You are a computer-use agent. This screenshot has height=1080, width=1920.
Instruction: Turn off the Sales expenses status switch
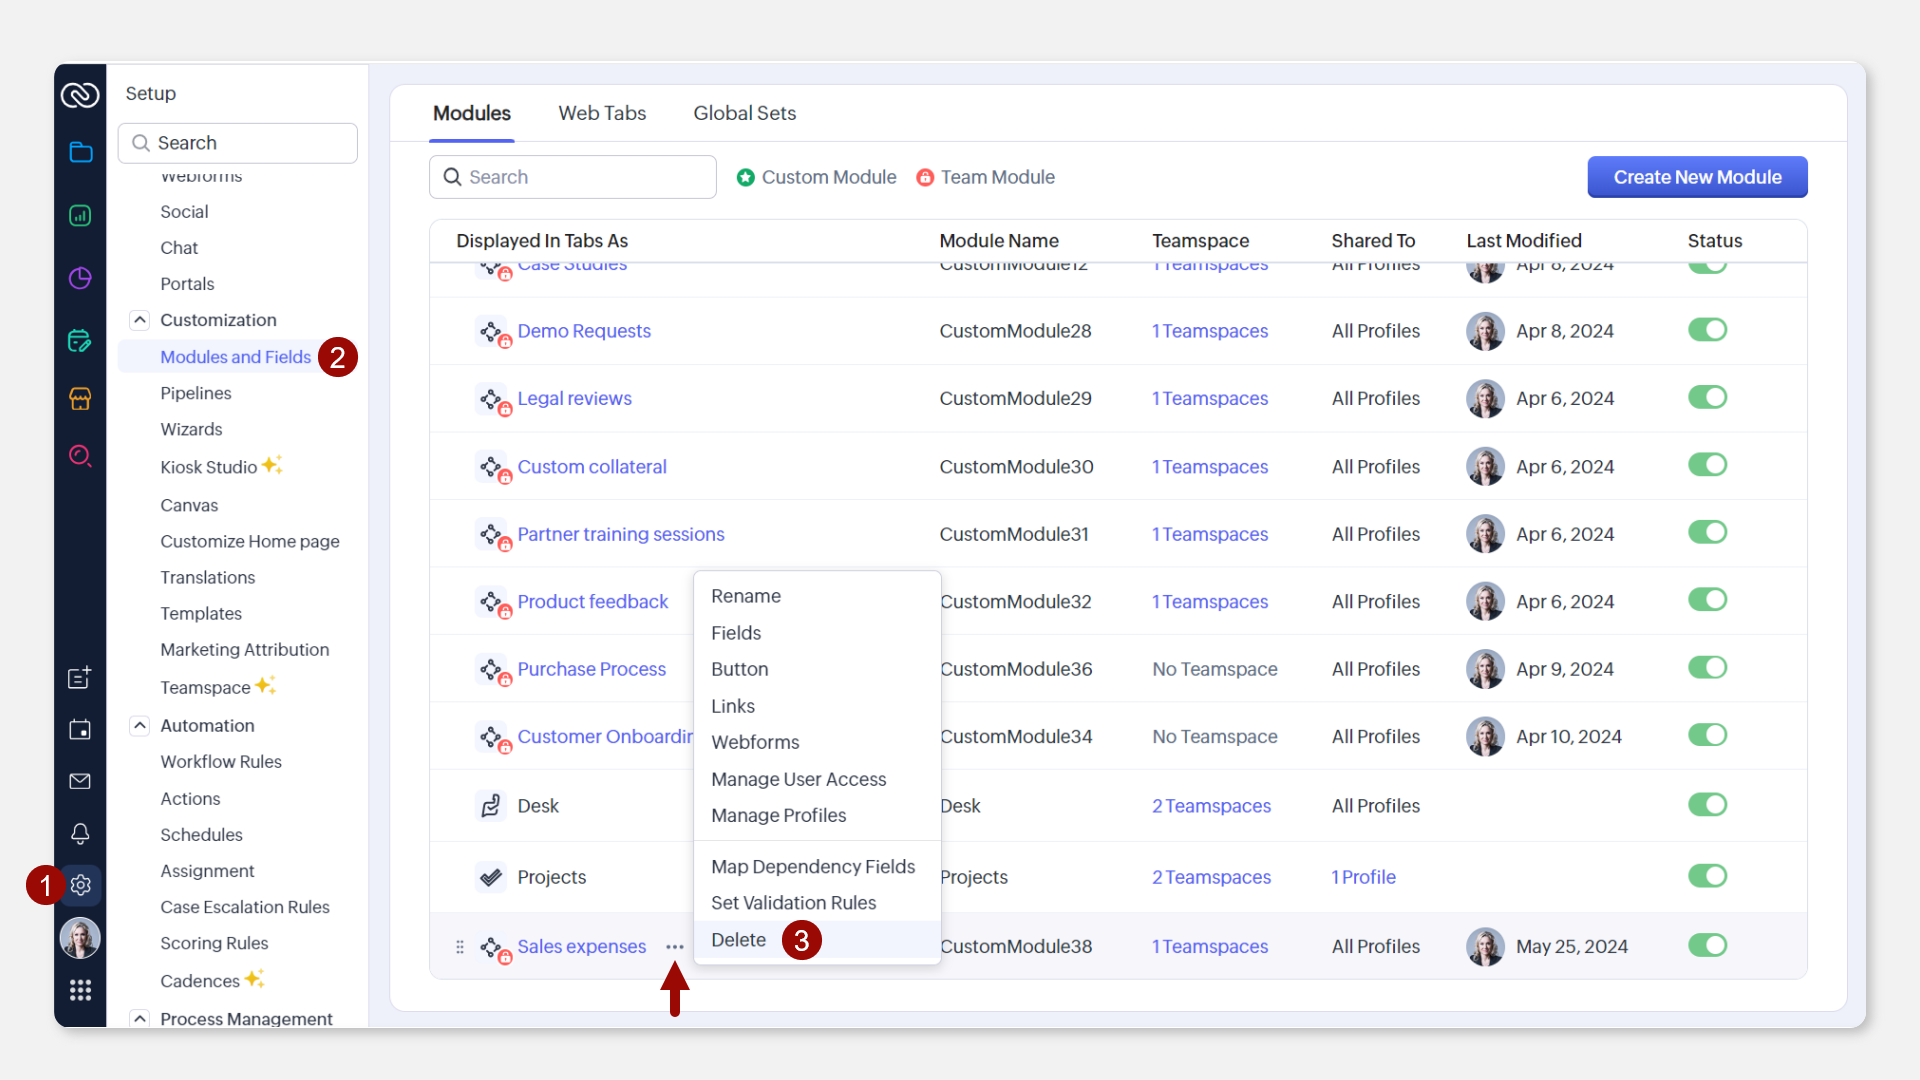(x=1707, y=945)
